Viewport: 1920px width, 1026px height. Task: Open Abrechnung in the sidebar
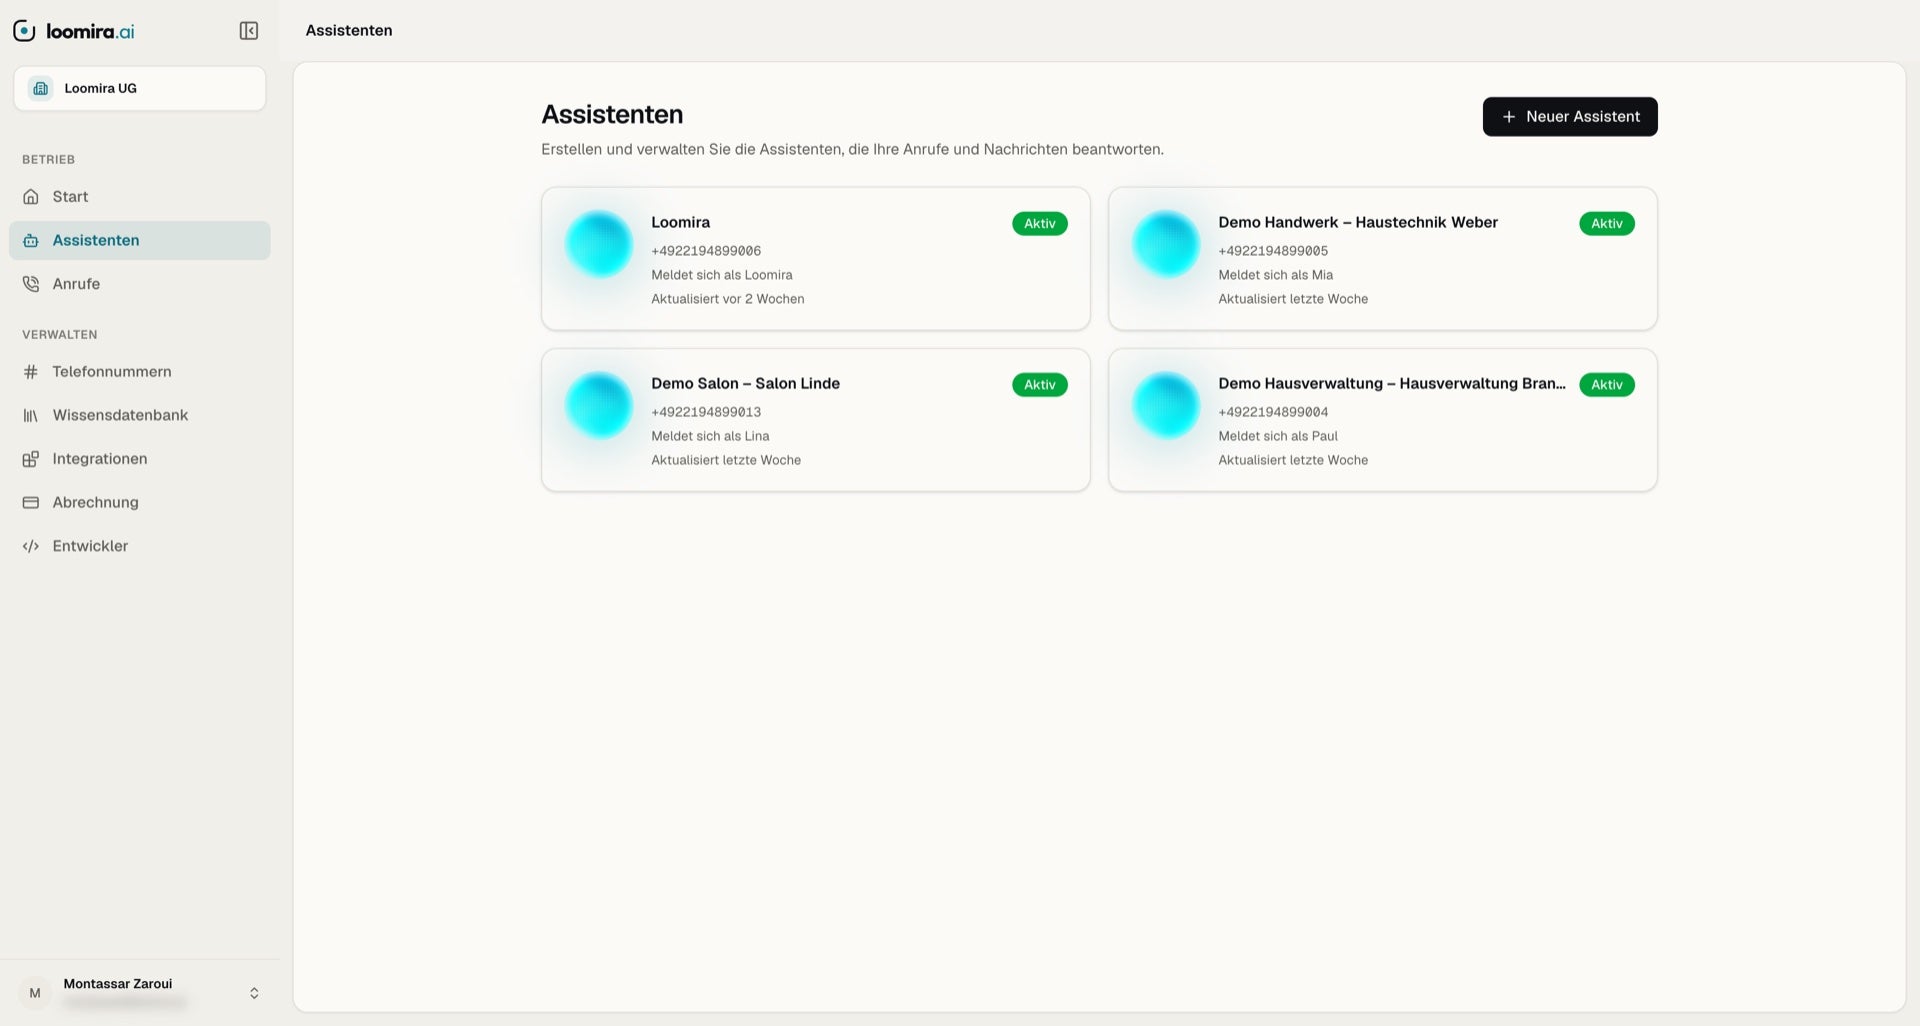click(x=140, y=502)
